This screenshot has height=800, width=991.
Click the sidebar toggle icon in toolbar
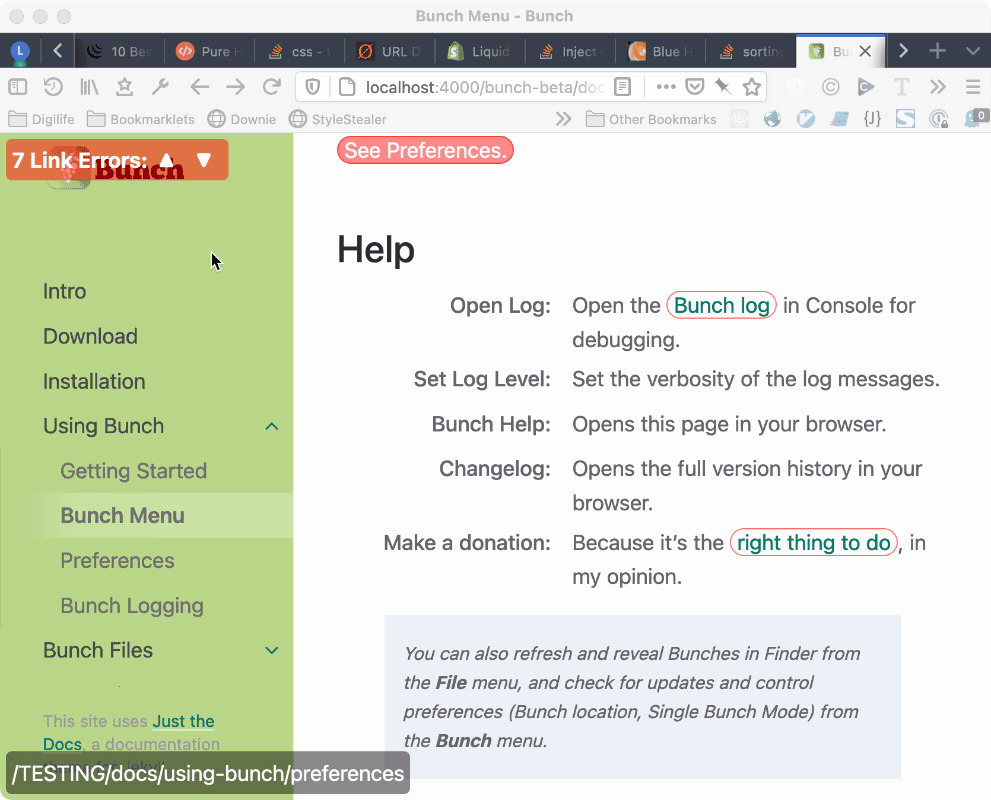pyautogui.click(x=18, y=87)
